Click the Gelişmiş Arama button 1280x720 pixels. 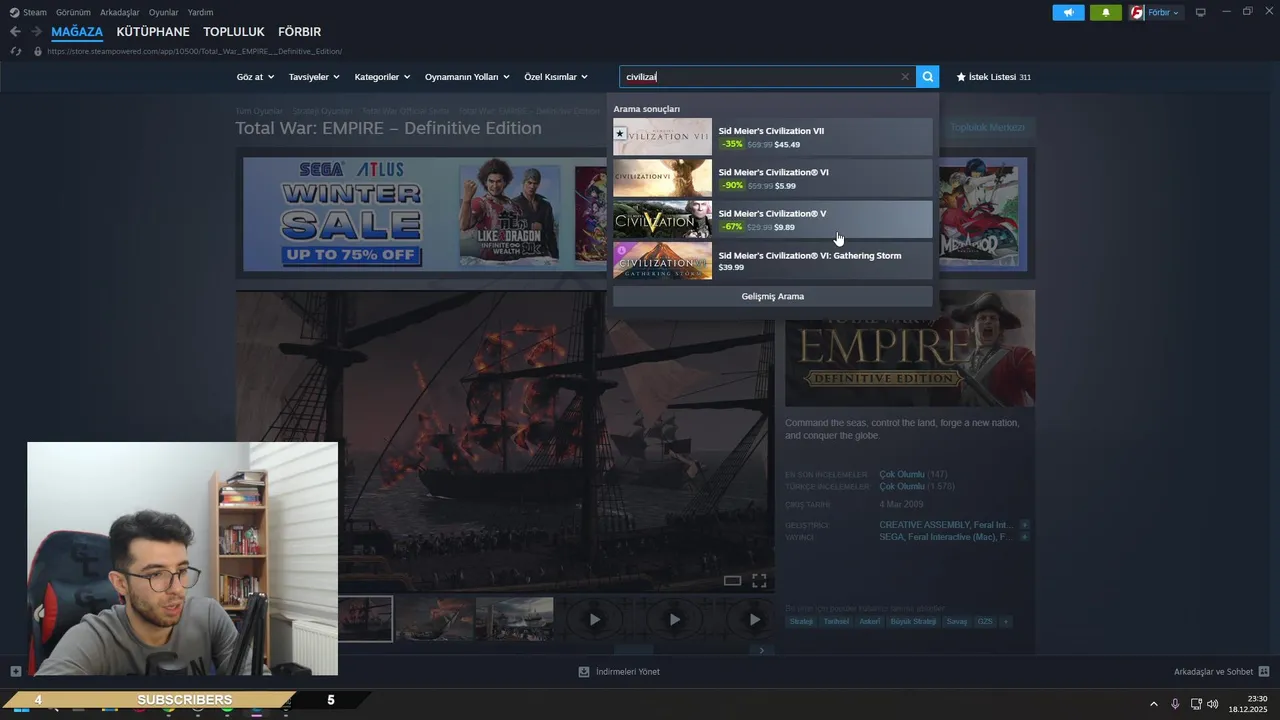772,297
